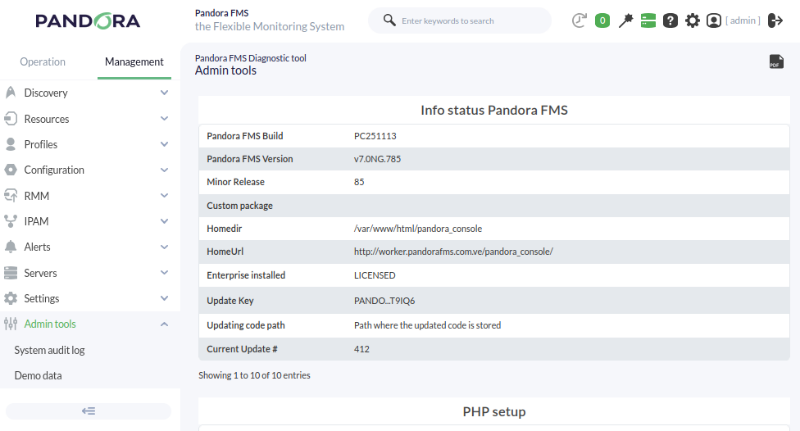Collapse the sidebar menu button
This screenshot has width=800, height=431.
[x=88, y=411]
